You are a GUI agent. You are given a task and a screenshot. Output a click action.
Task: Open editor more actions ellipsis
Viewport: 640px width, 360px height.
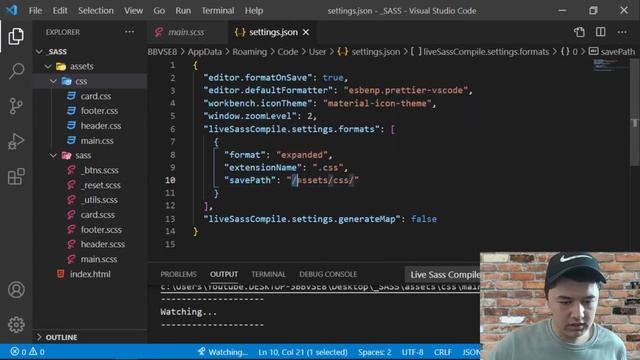pyautogui.click(x=622, y=32)
